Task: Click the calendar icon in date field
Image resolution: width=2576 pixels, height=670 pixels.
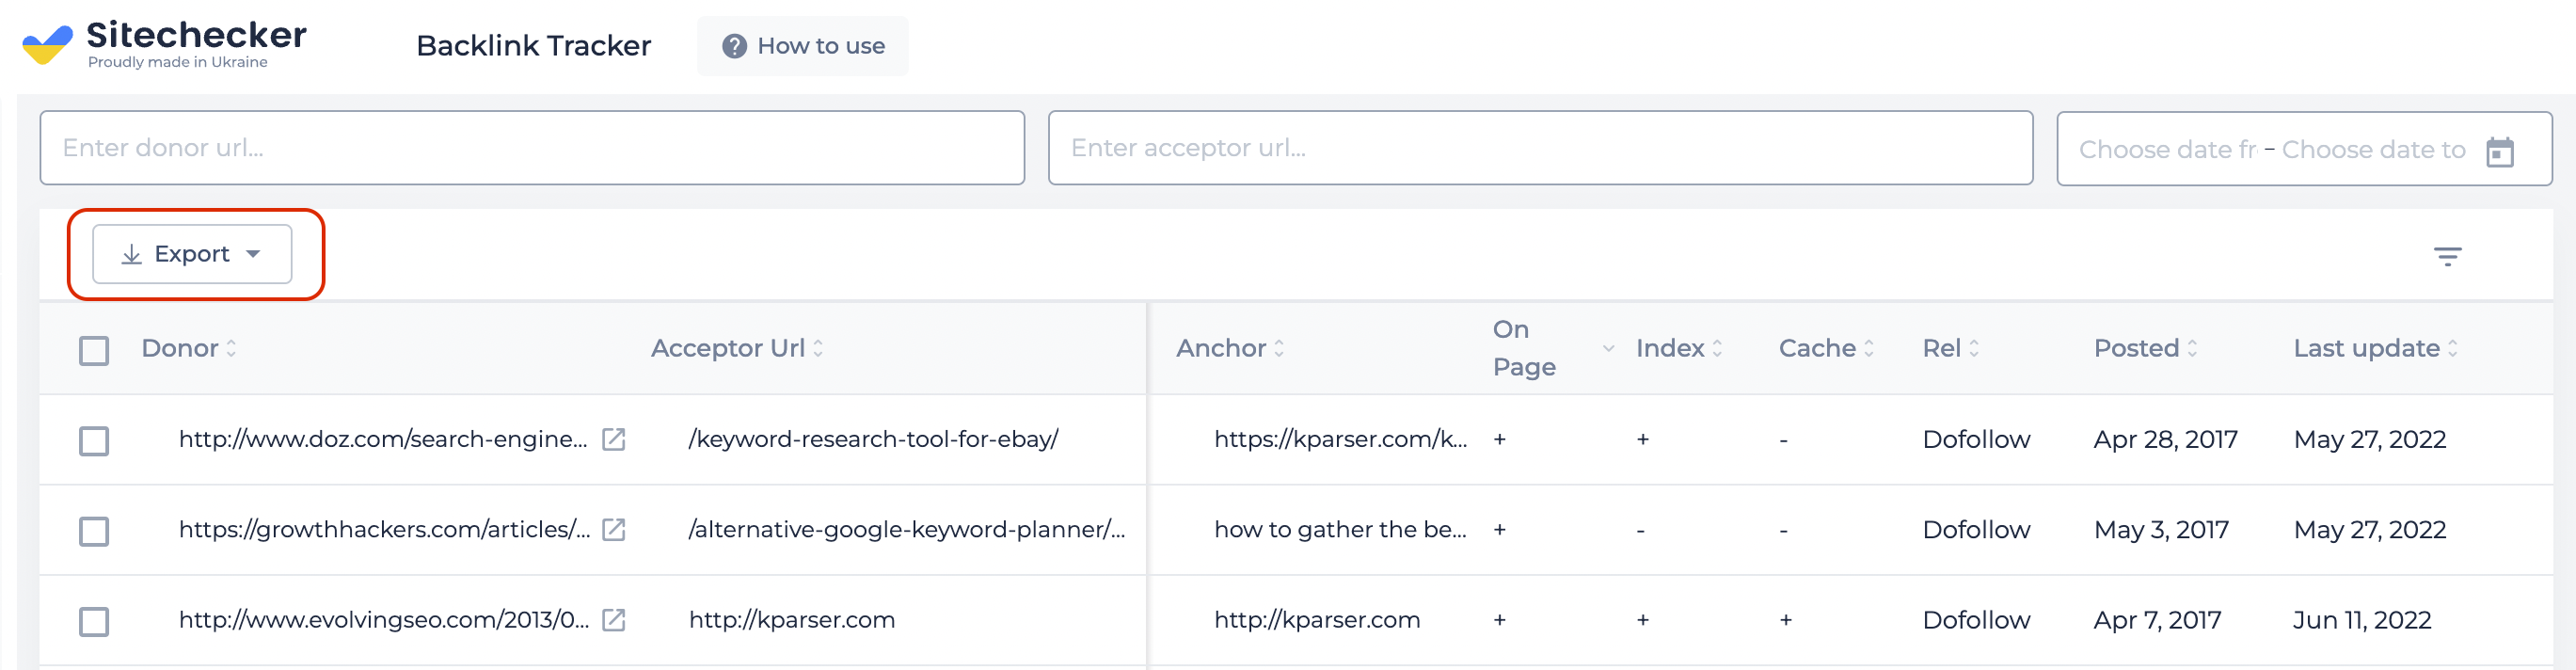Action: [x=2499, y=151]
